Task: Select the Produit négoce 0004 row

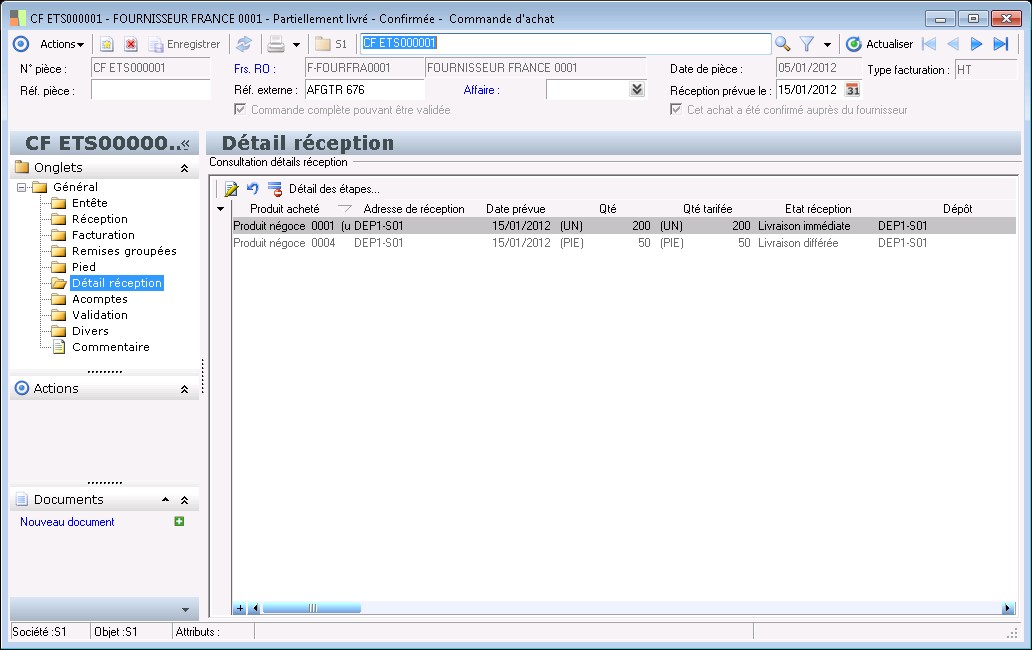Action: tap(624, 243)
